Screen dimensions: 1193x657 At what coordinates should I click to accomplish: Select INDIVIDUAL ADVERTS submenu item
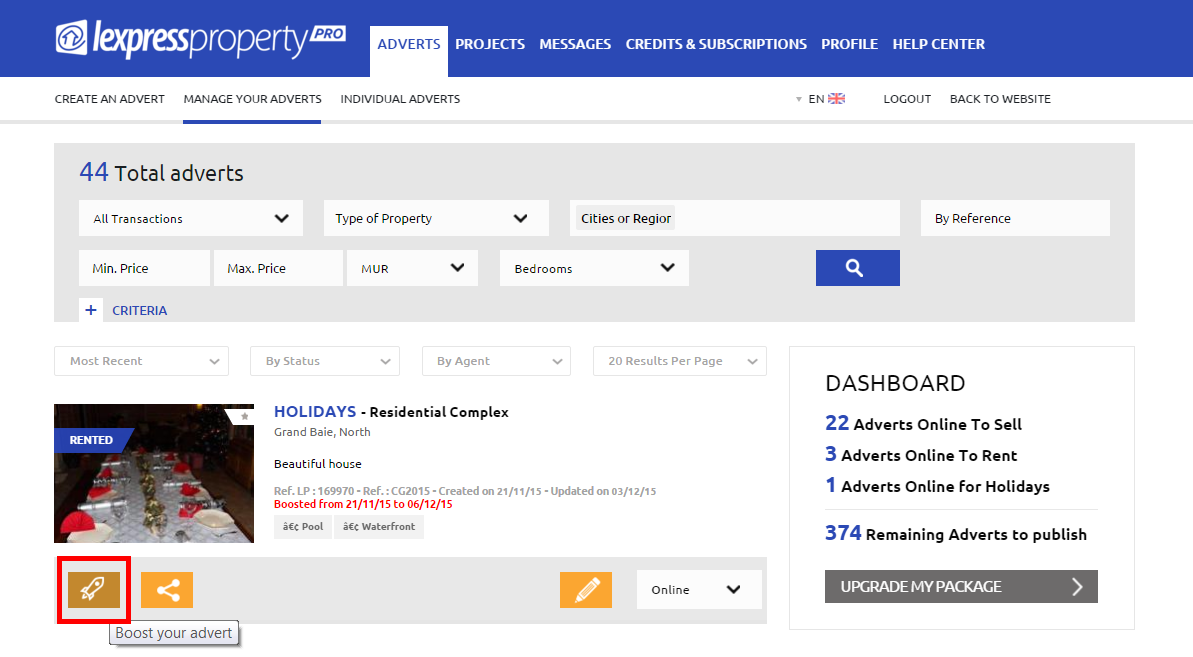400,99
